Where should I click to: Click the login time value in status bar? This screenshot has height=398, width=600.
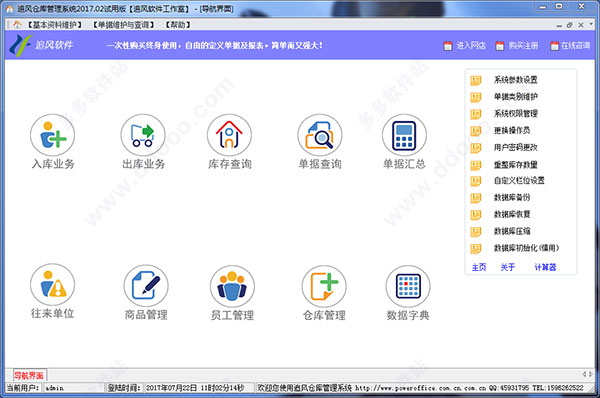(199, 388)
